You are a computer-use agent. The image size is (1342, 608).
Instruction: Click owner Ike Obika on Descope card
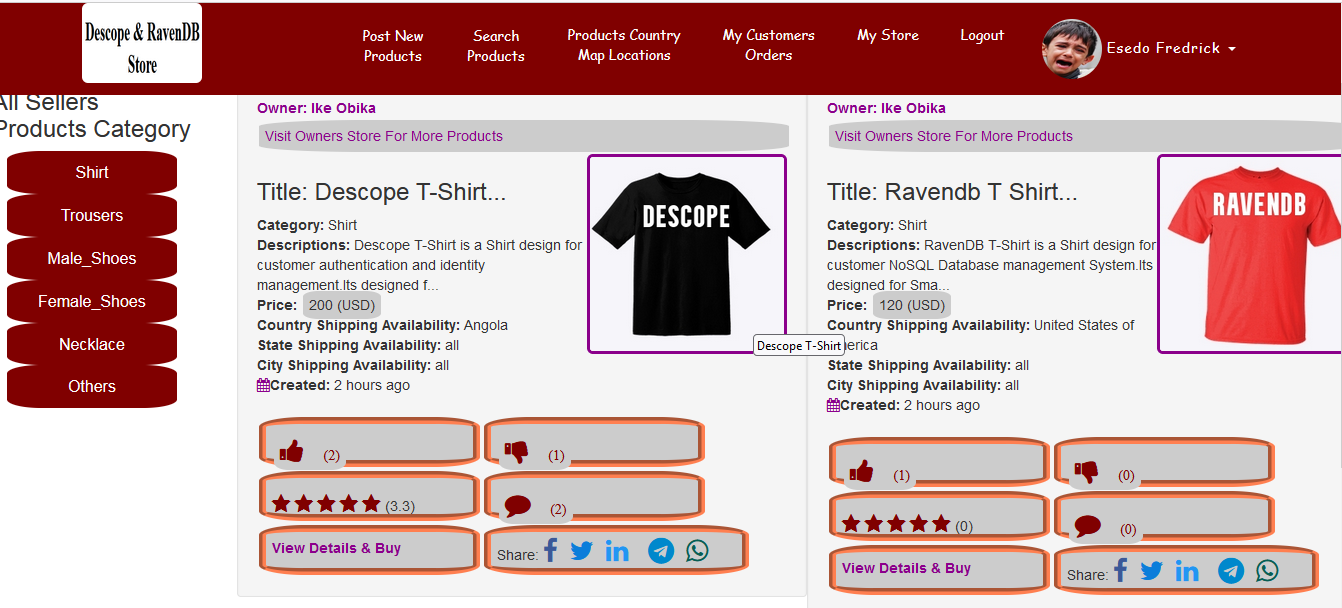point(316,108)
